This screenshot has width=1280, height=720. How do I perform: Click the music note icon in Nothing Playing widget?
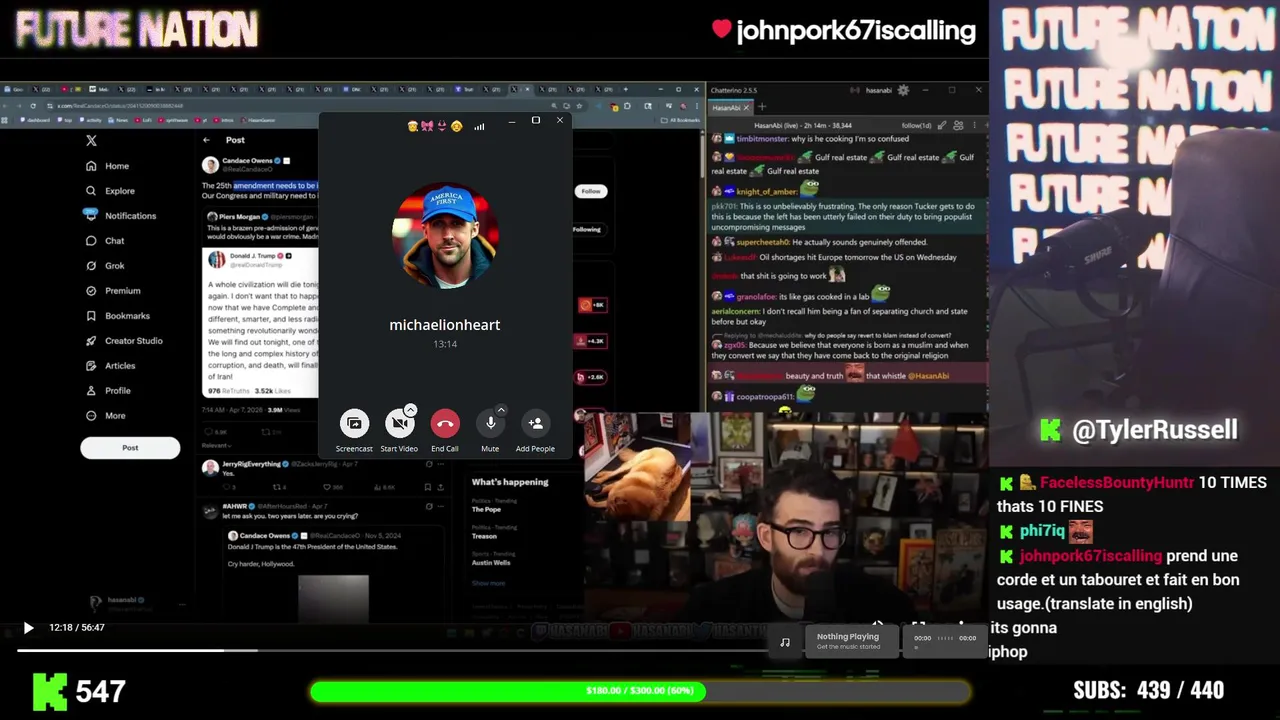click(x=785, y=642)
